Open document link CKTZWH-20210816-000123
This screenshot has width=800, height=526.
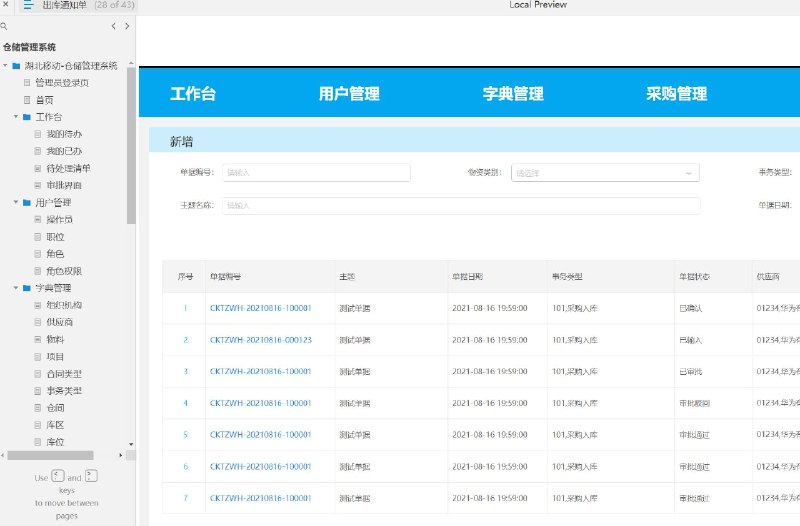(261, 340)
